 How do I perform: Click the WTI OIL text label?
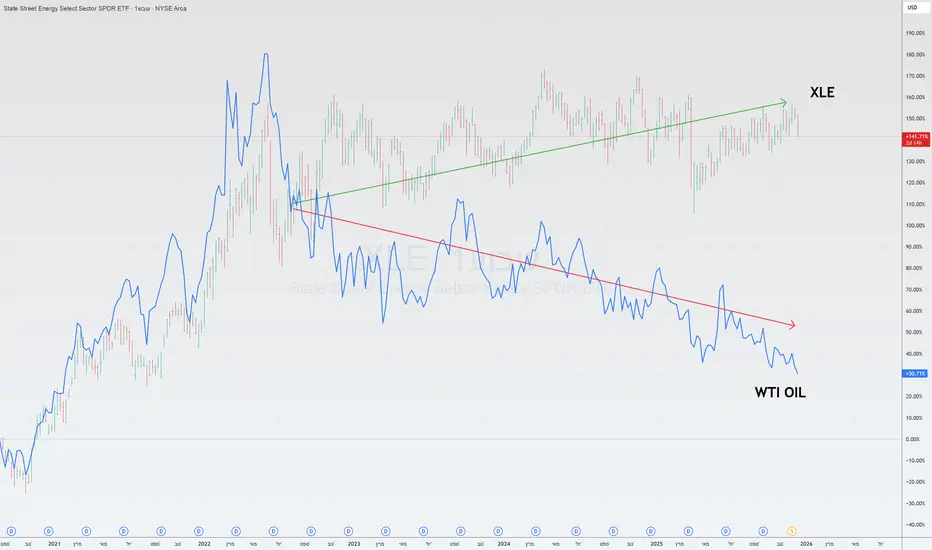(780, 392)
